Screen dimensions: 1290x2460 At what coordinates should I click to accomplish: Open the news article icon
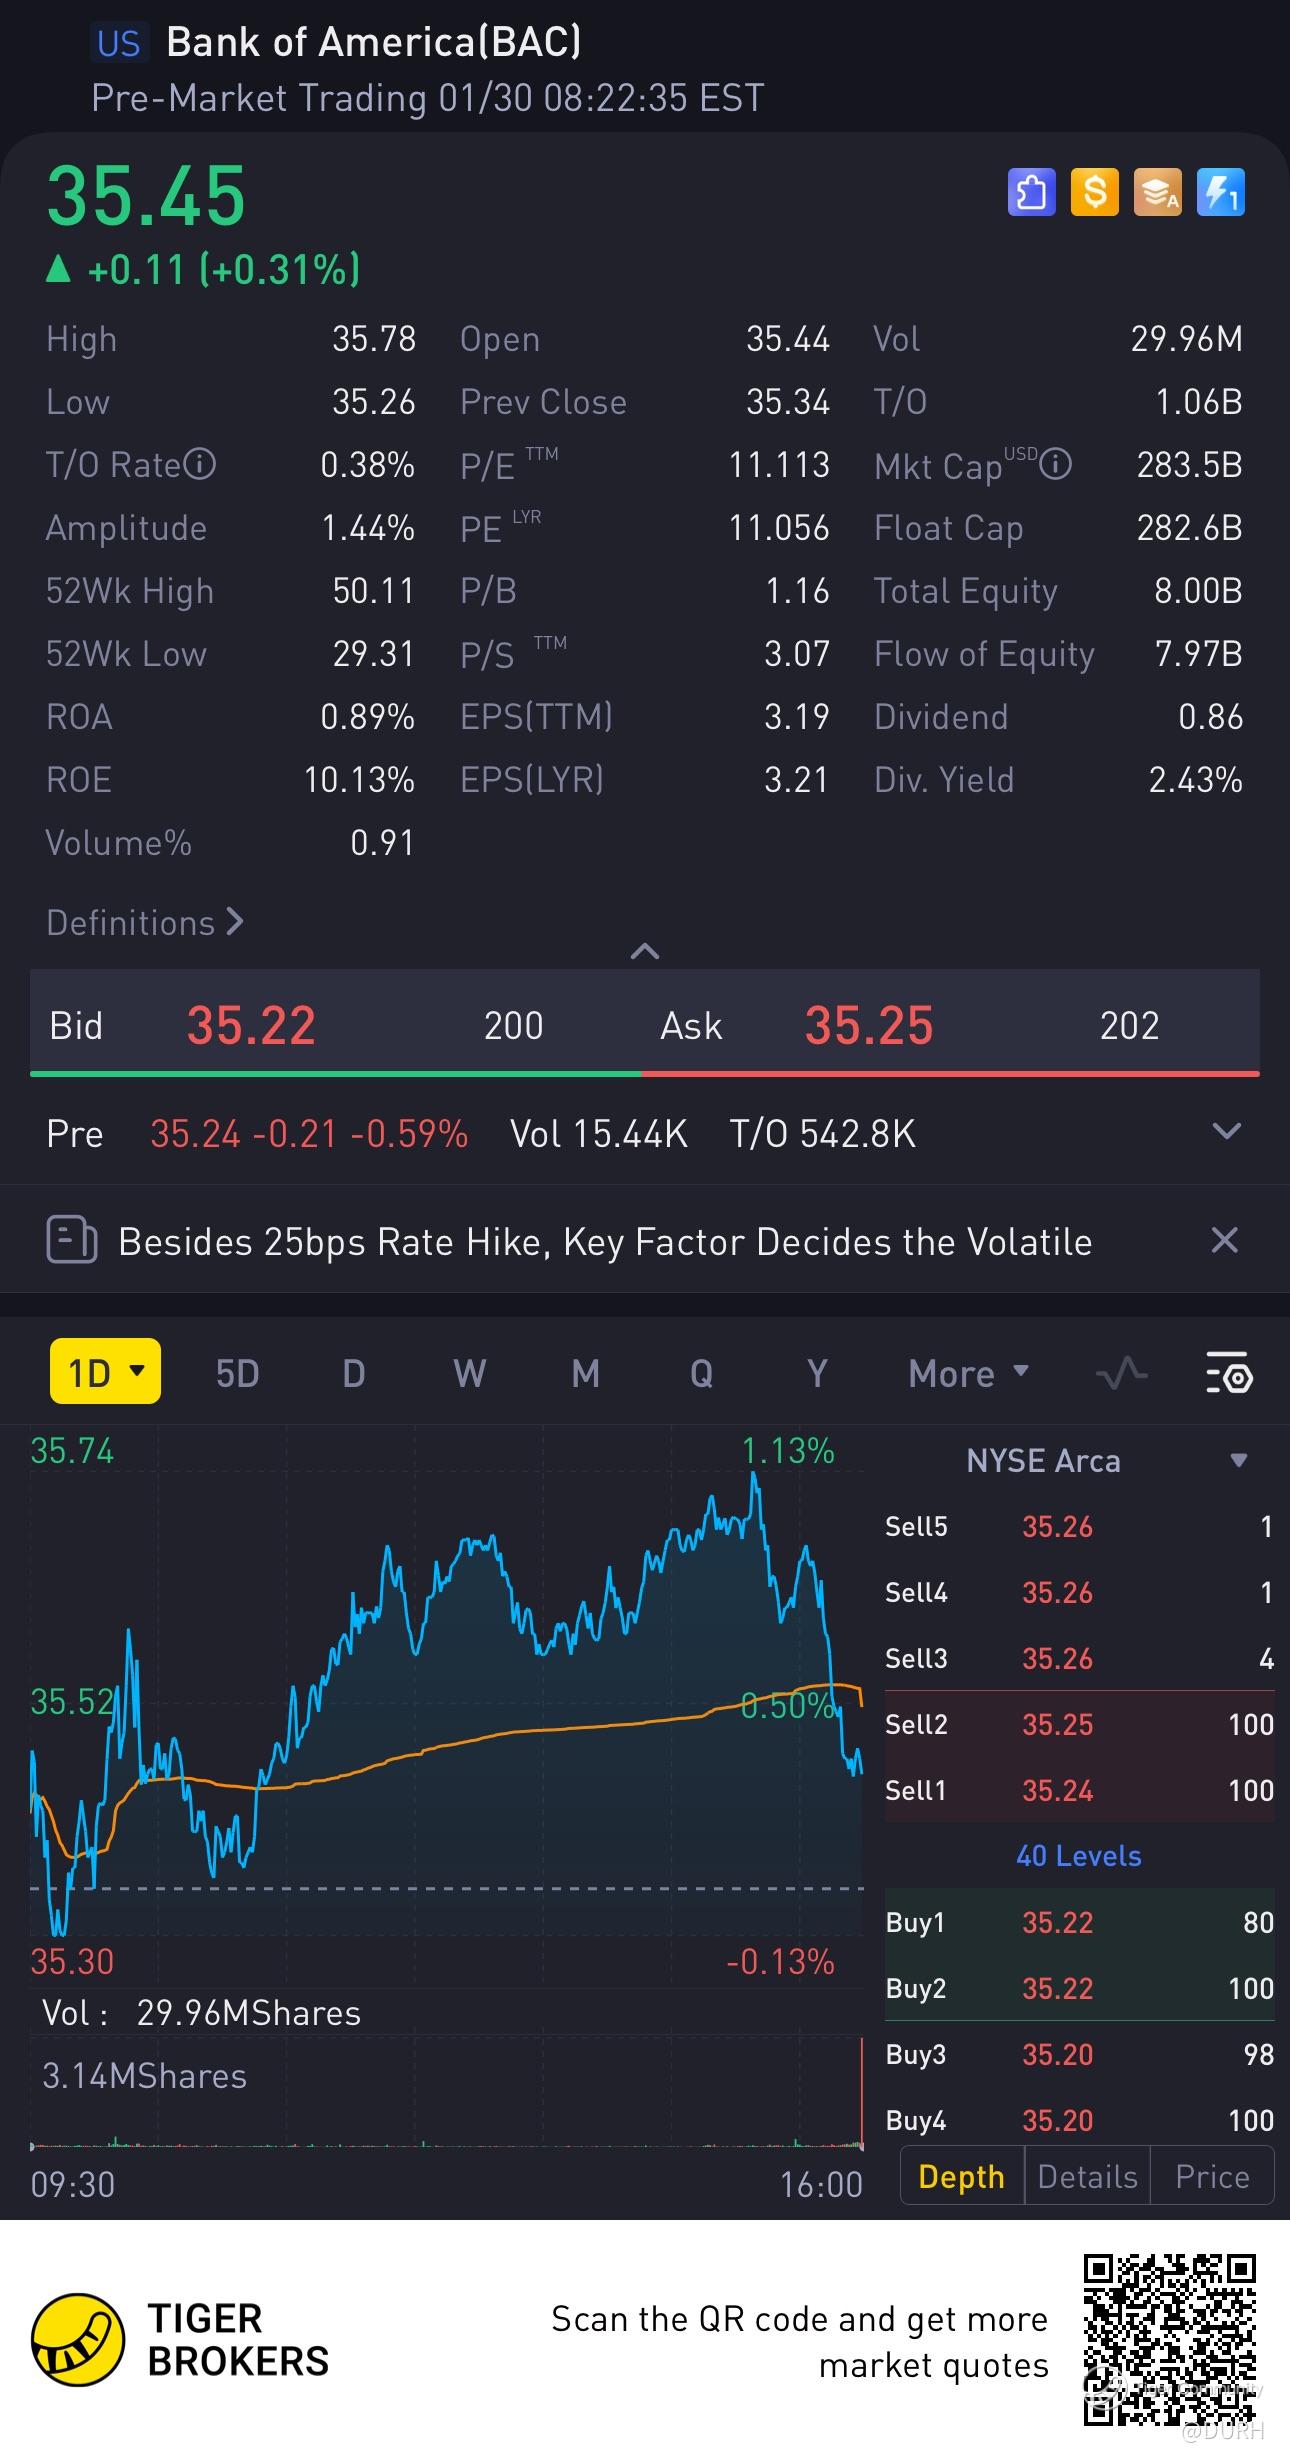tap(71, 1241)
